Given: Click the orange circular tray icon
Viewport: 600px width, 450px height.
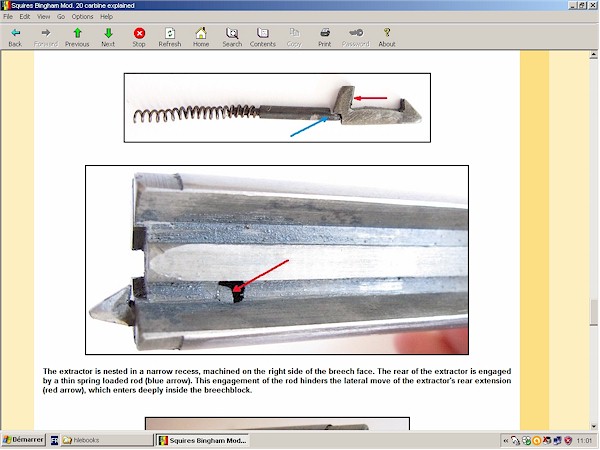Looking at the screenshot, I should [536, 441].
